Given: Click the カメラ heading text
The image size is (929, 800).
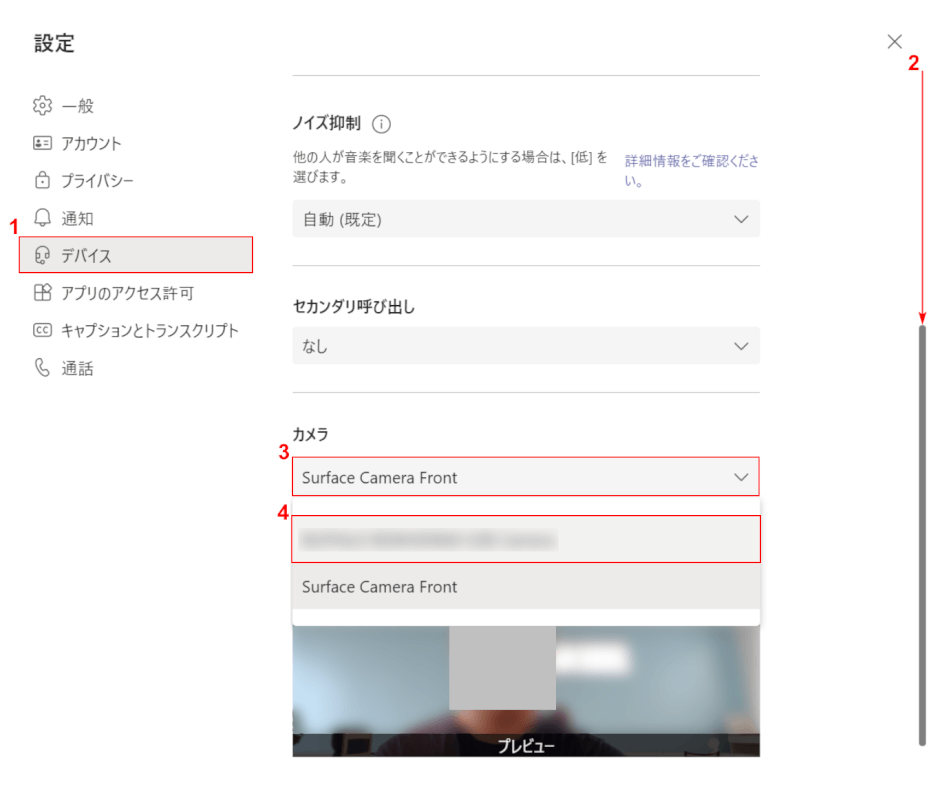Looking at the screenshot, I should tap(310, 434).
